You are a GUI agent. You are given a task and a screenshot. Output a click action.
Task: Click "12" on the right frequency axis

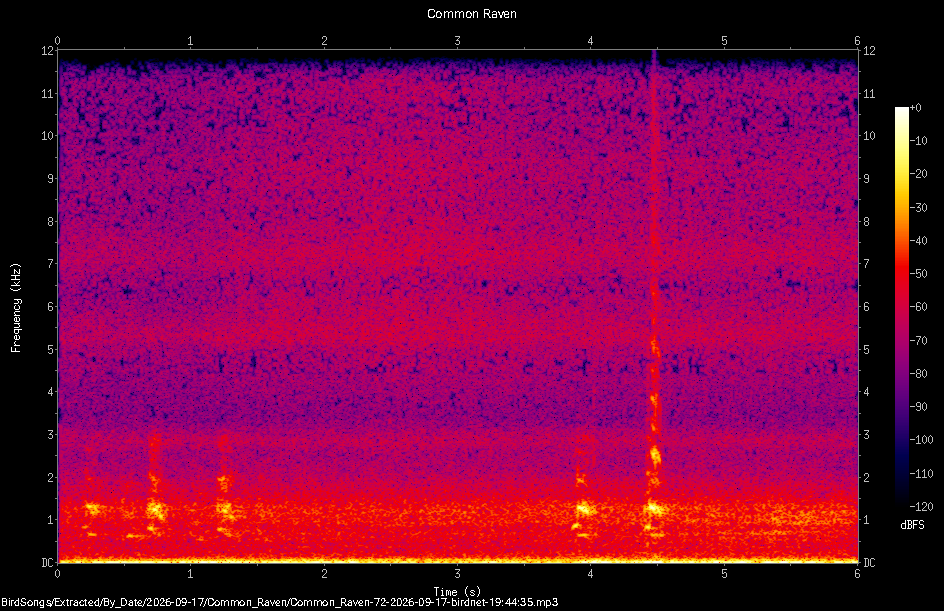tap(869, 51)
